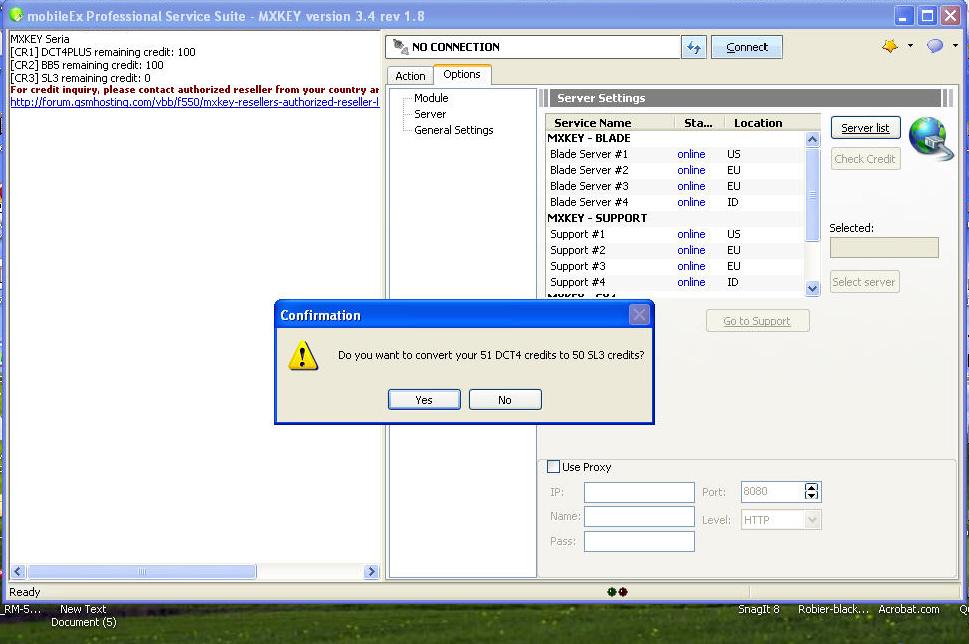Click the server list scroll down arrow
This screenshot has width=969, height=644.
pyautogui.click(x=813, y=288)
